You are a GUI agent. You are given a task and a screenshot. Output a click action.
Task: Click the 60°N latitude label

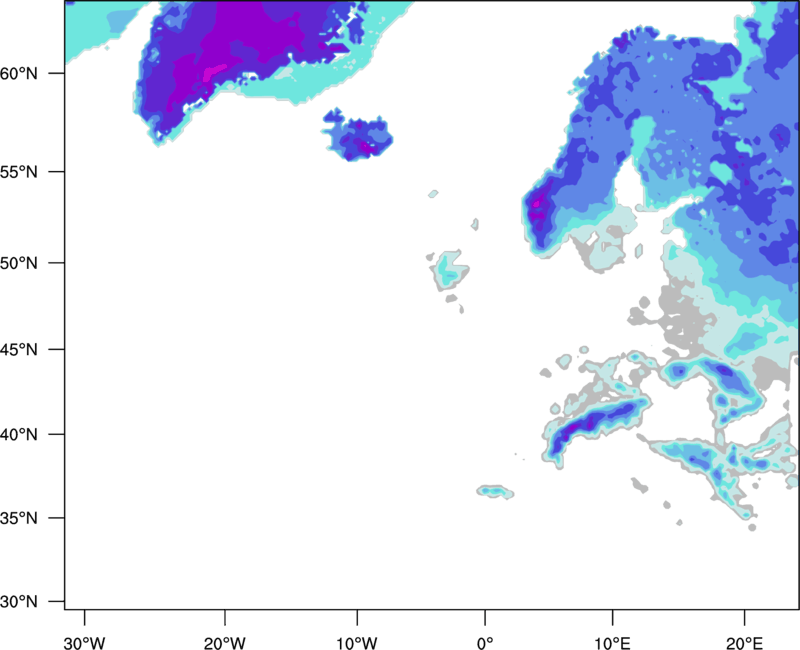pyautogui.click(x=19, y=74)
